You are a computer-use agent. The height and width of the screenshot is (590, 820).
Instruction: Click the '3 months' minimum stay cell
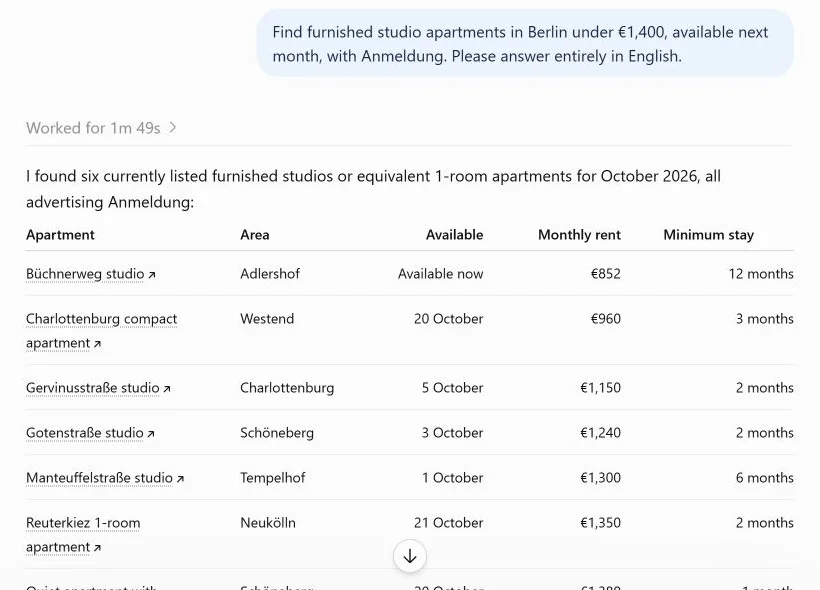pos(765,319)
